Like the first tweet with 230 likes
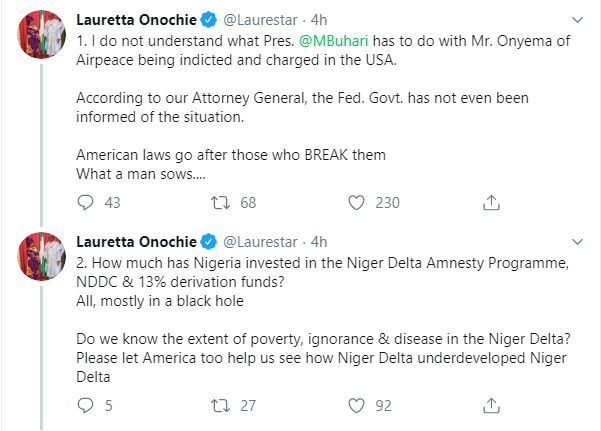 click(x=356, y=203)
